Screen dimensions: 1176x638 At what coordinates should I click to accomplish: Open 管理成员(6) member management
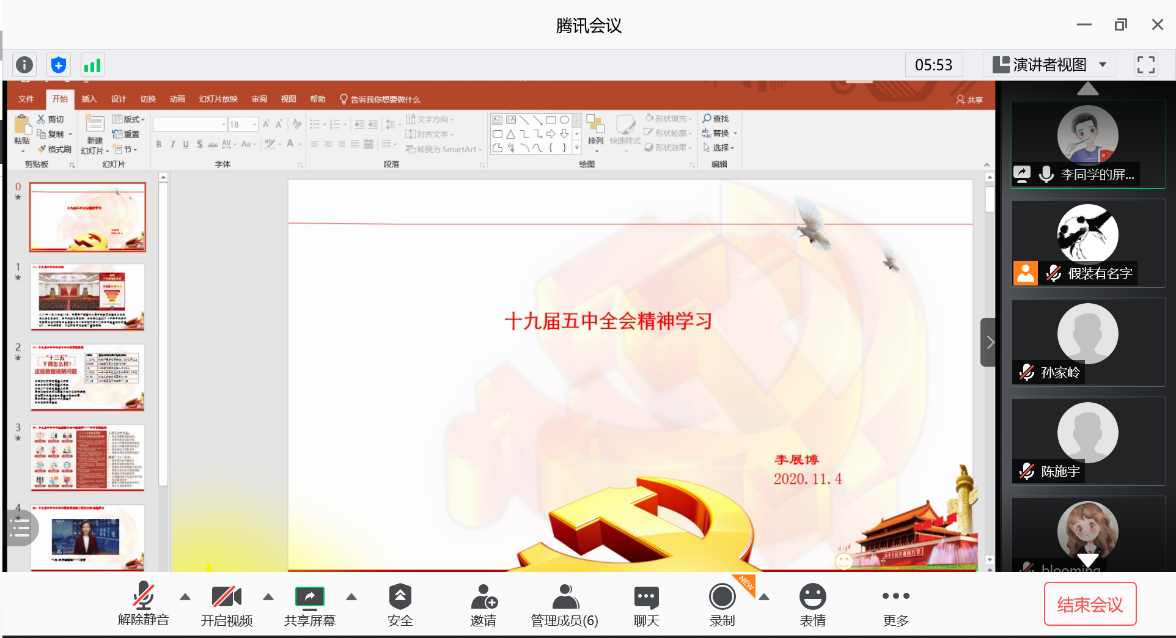coord(565,605)
